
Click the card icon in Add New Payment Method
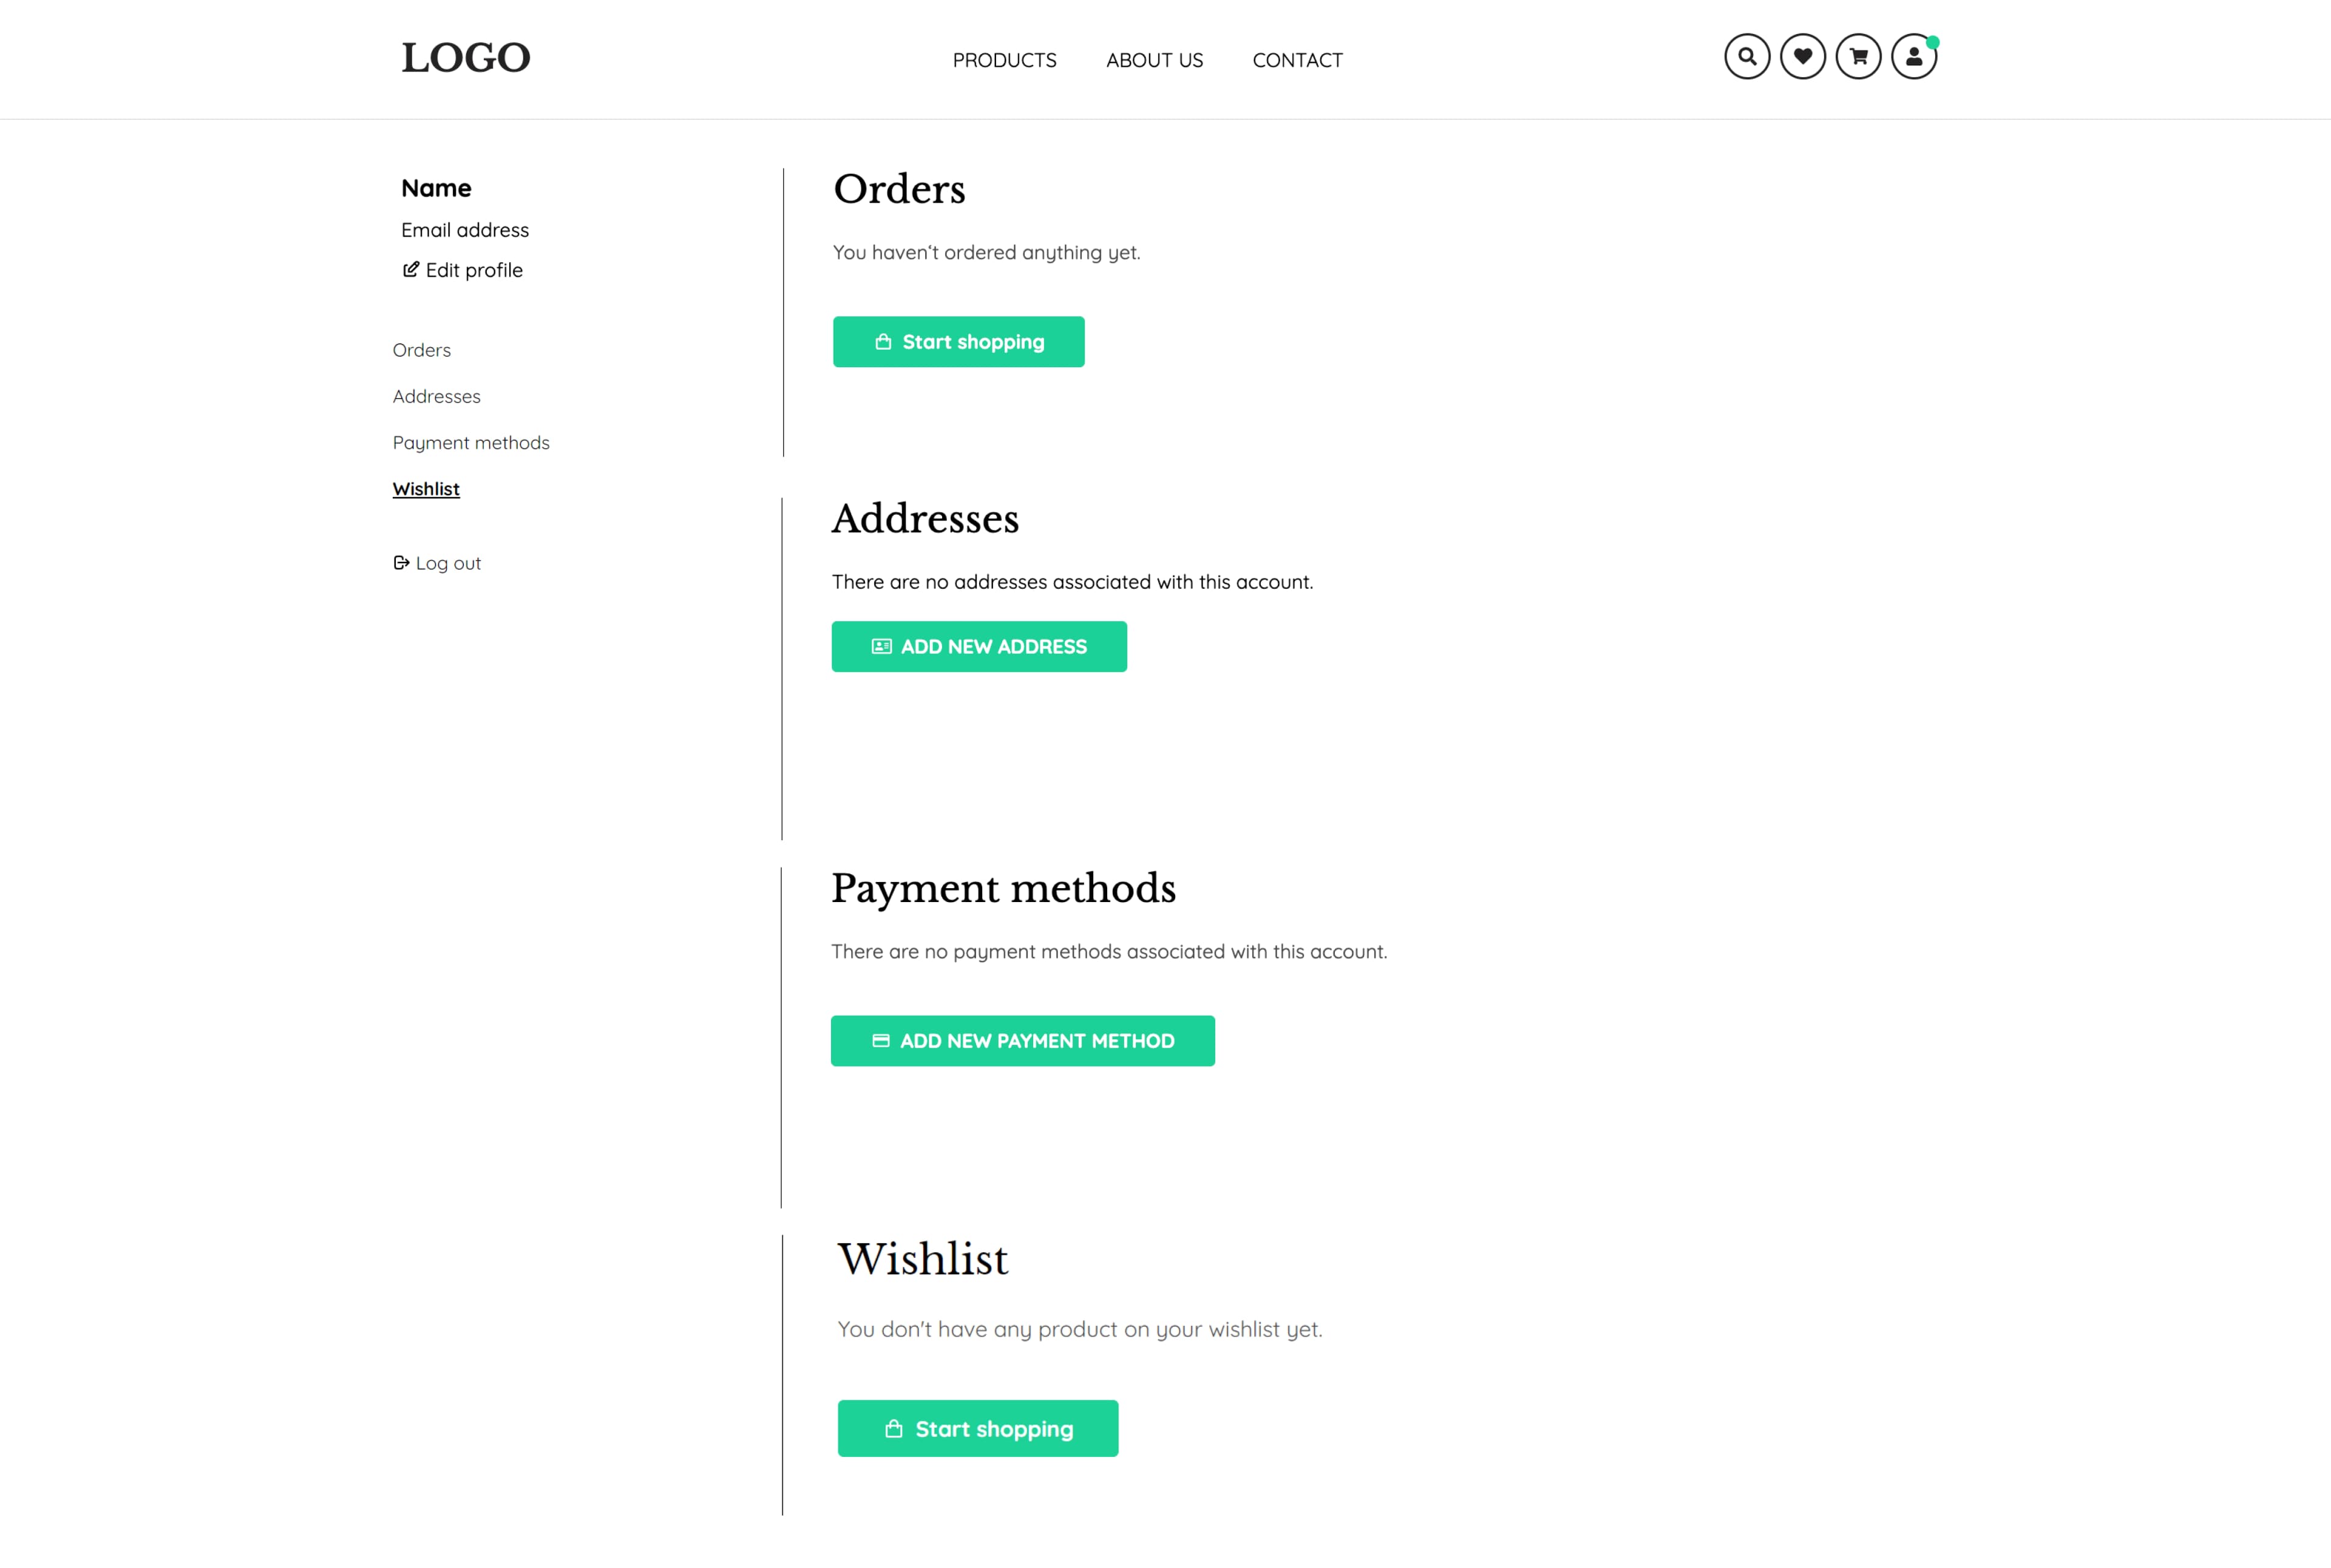click(x=880, y=1040)
